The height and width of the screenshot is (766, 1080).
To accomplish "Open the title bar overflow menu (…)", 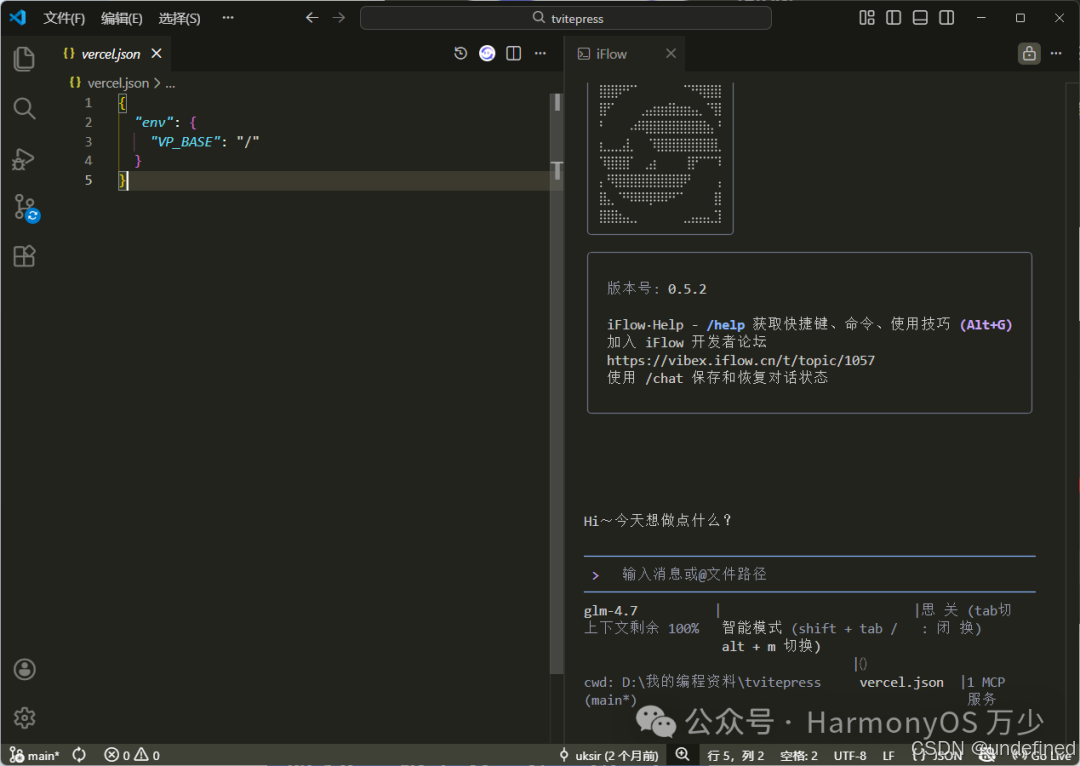I will point(228,18).
